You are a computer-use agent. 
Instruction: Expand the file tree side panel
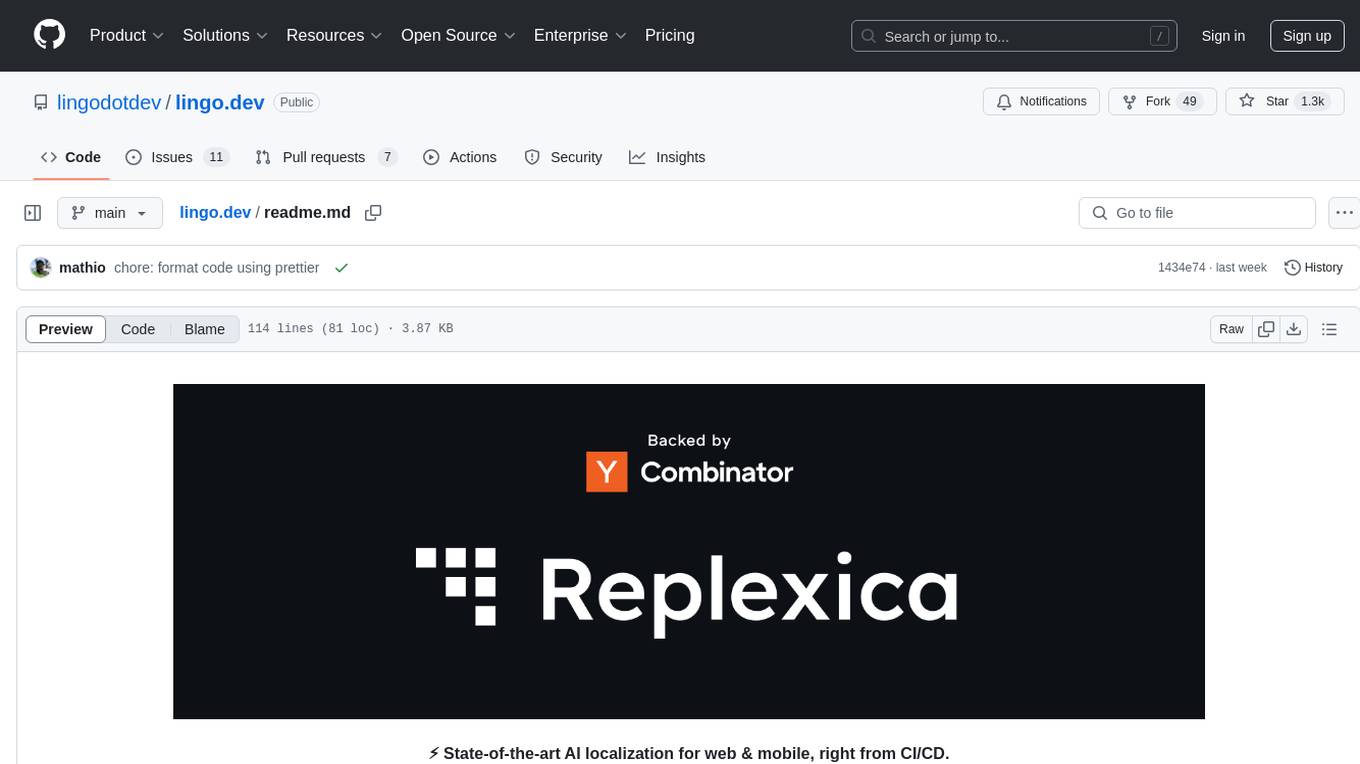coord(33,213)
